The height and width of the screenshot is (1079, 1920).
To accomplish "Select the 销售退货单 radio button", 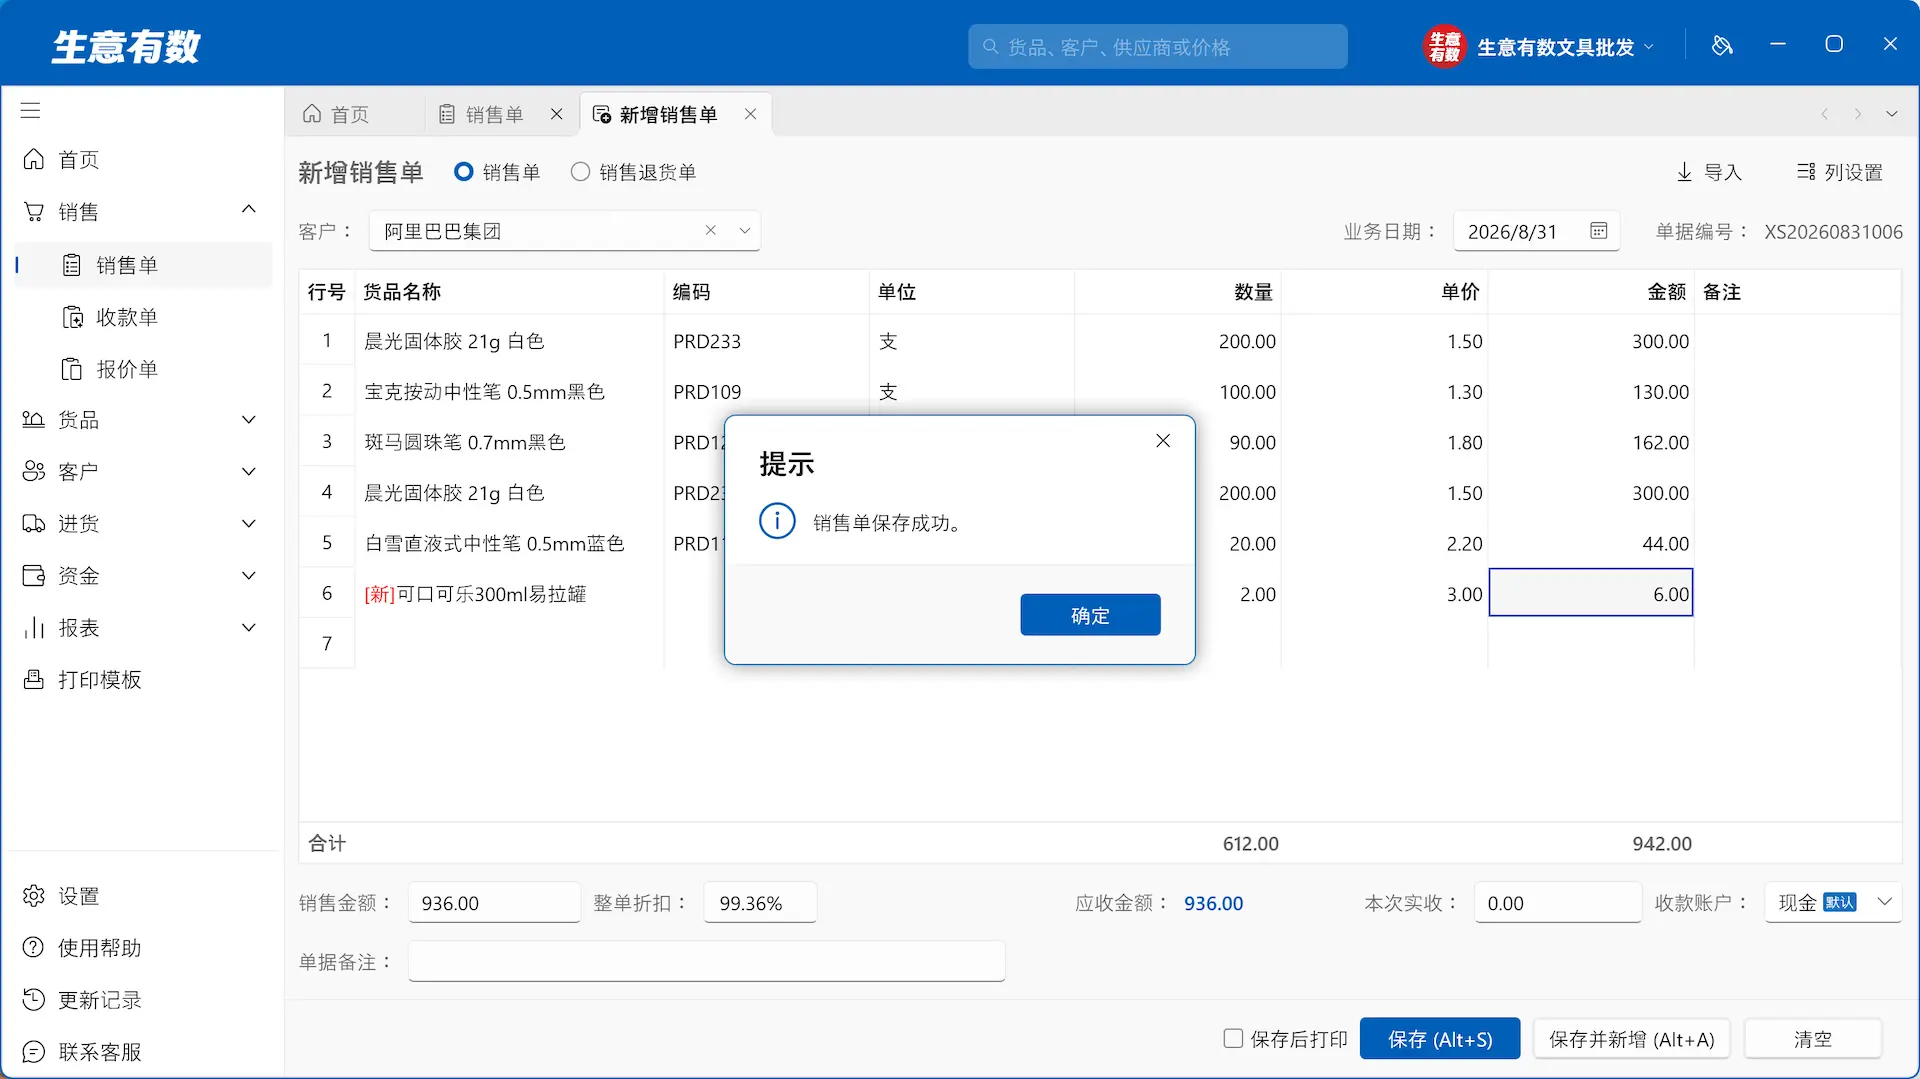I will tap(580, 172).
